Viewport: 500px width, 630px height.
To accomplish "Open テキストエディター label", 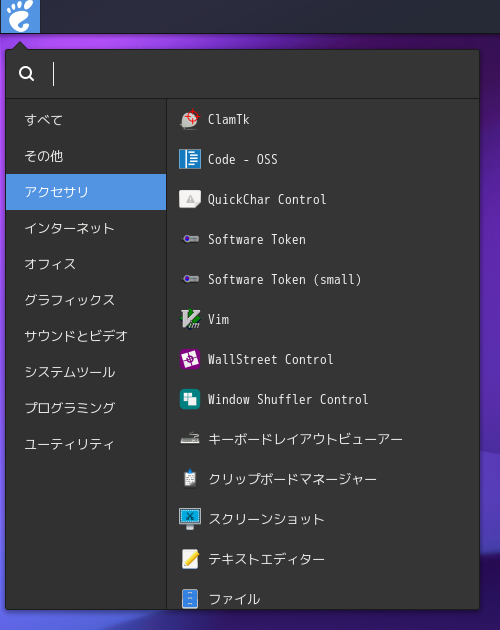I will coord(266,559).
